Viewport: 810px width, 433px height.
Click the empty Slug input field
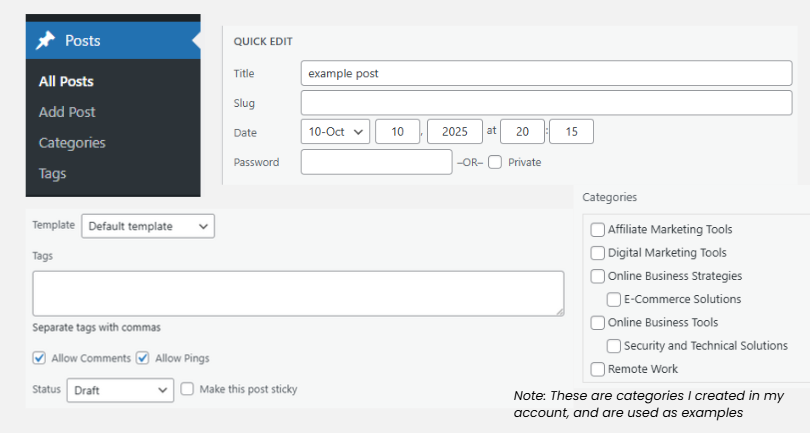(549, 102)
